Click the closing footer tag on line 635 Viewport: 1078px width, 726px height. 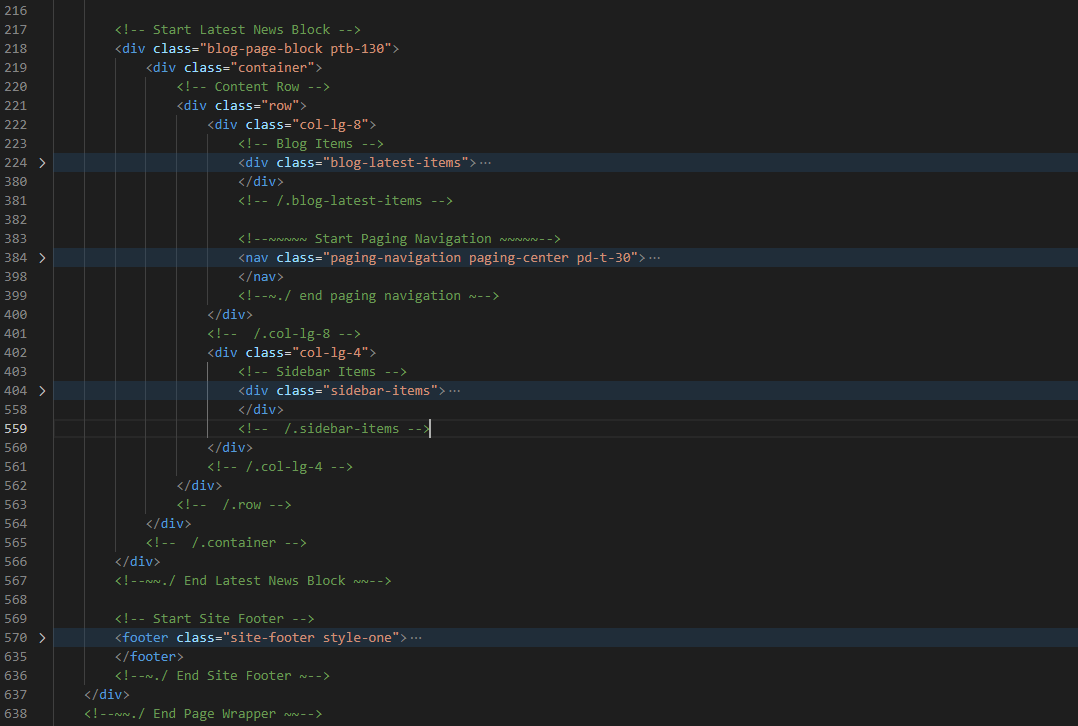click(x=149, y=657)
